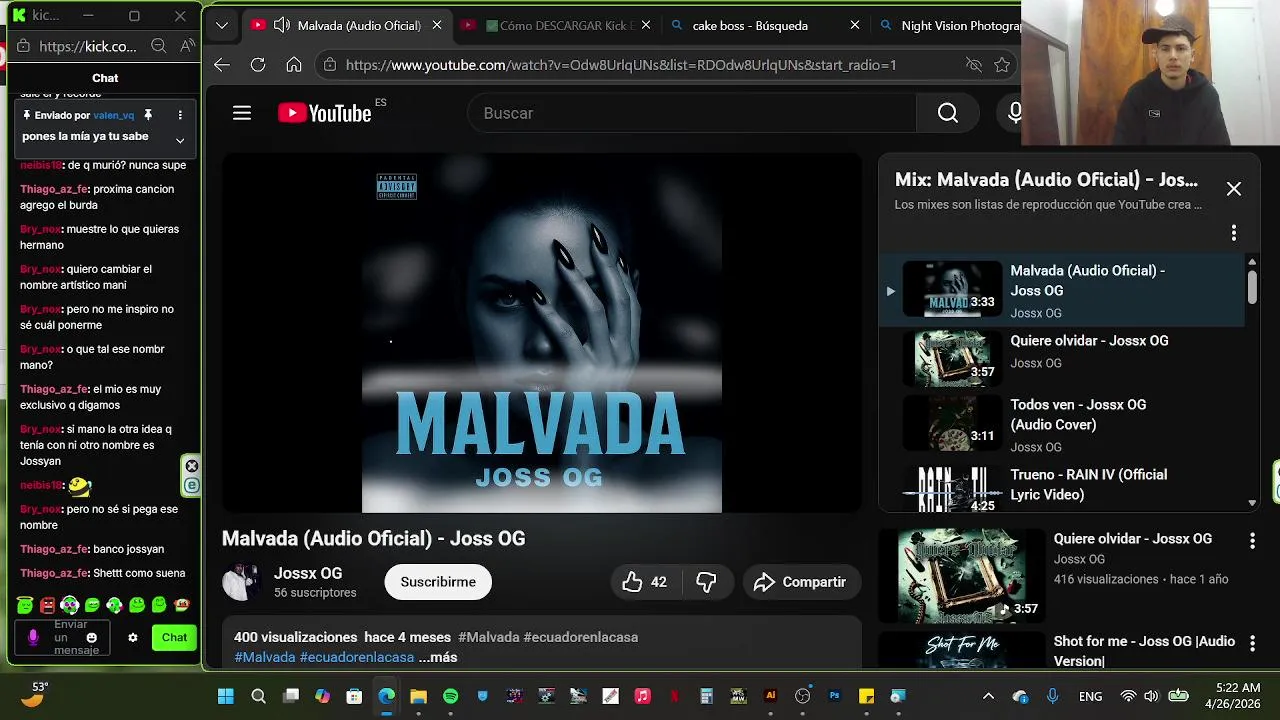Viewport: 1280px width, 720px height.
Task: Switch to Night Vision Photography tab
Action: pyautogui.click(x=948, y=25)
